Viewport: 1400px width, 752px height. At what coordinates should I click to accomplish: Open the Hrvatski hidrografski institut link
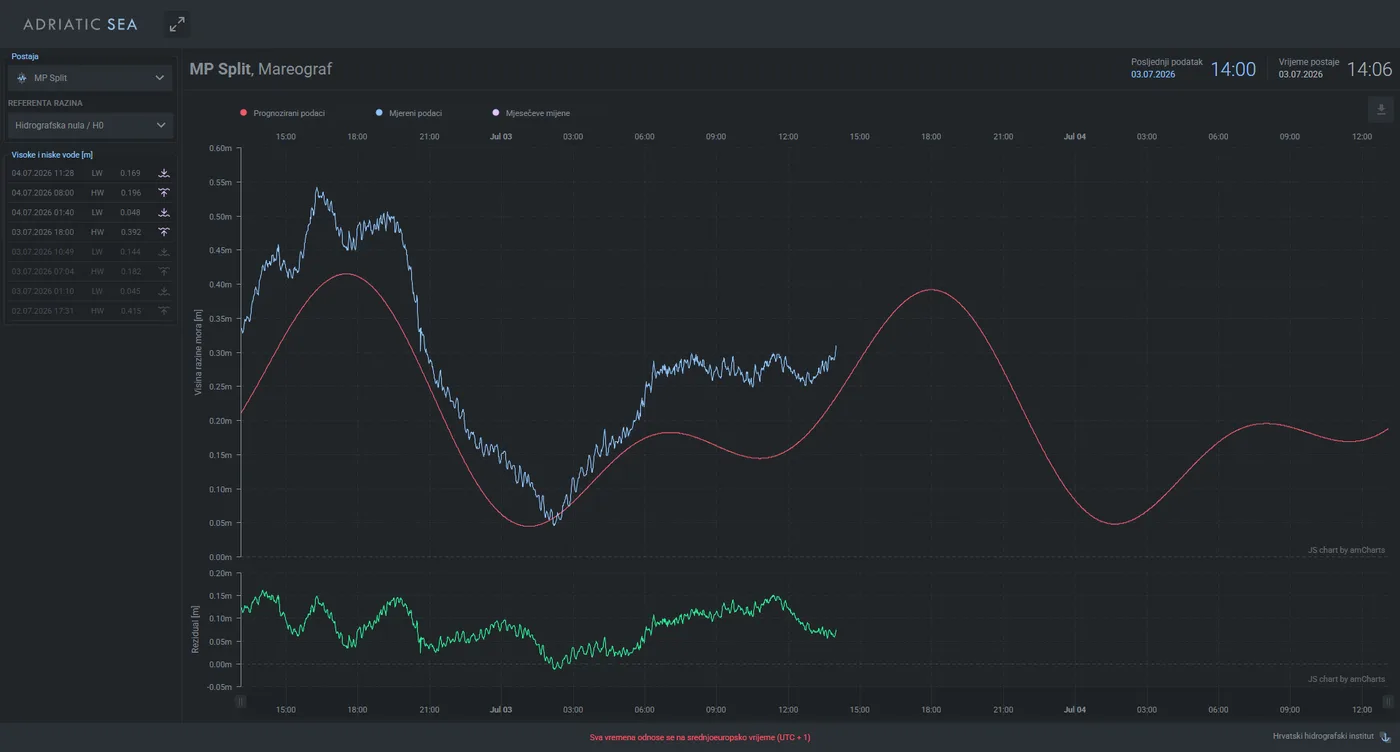(x=1323, y=737)
